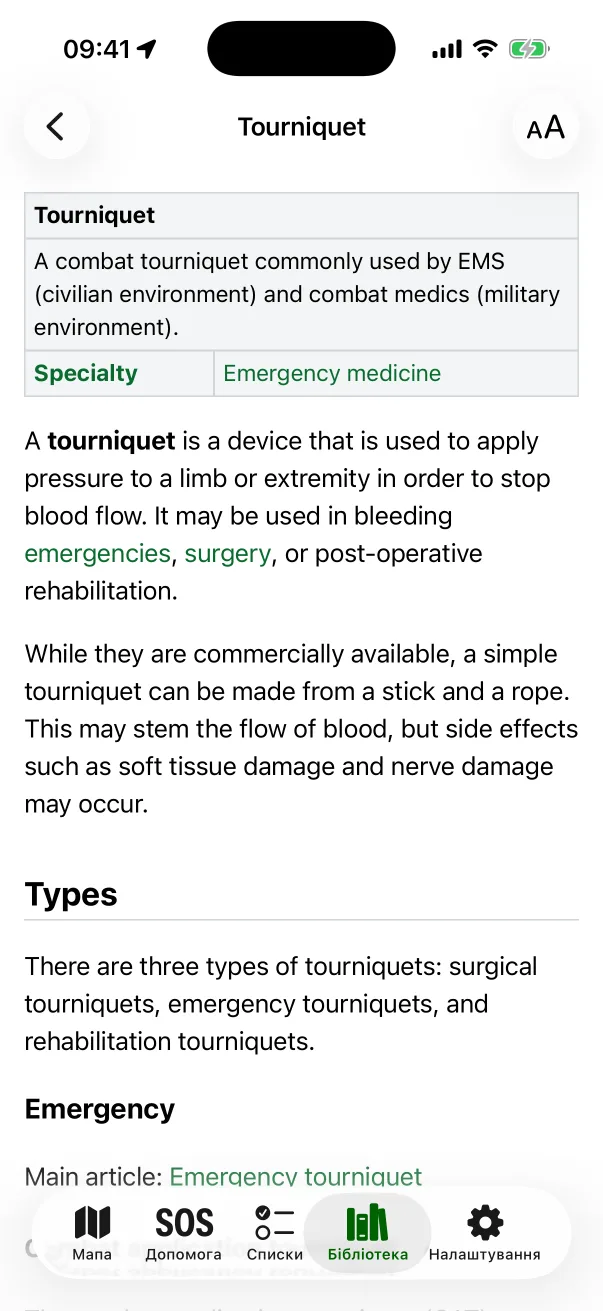Open the Списки checklist icon
This screenshot has width=603, height=1311.
(x=275, y=1222)
